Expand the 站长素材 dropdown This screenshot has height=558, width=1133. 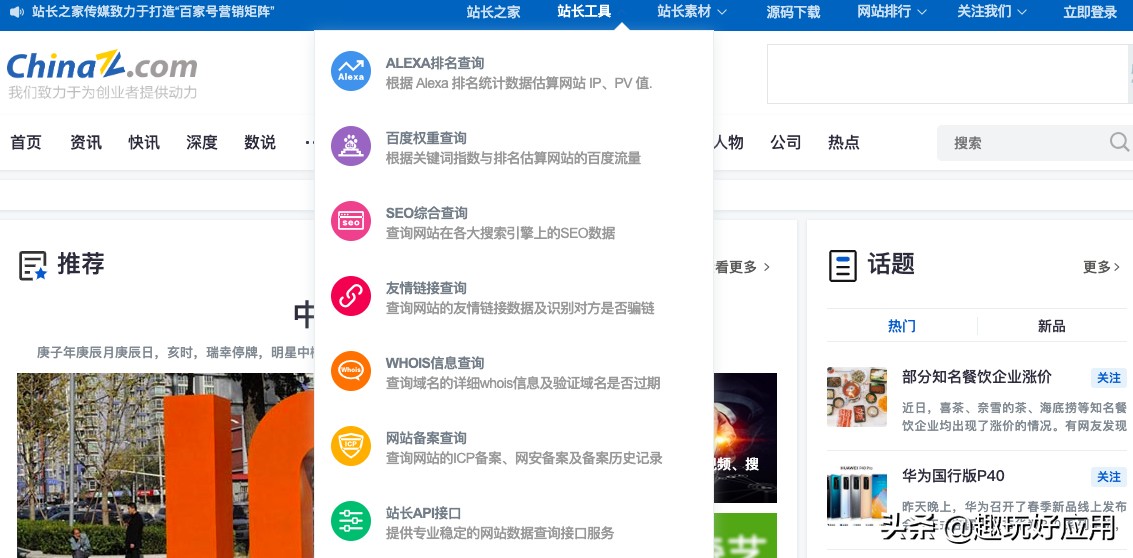[x=692, y=12]
